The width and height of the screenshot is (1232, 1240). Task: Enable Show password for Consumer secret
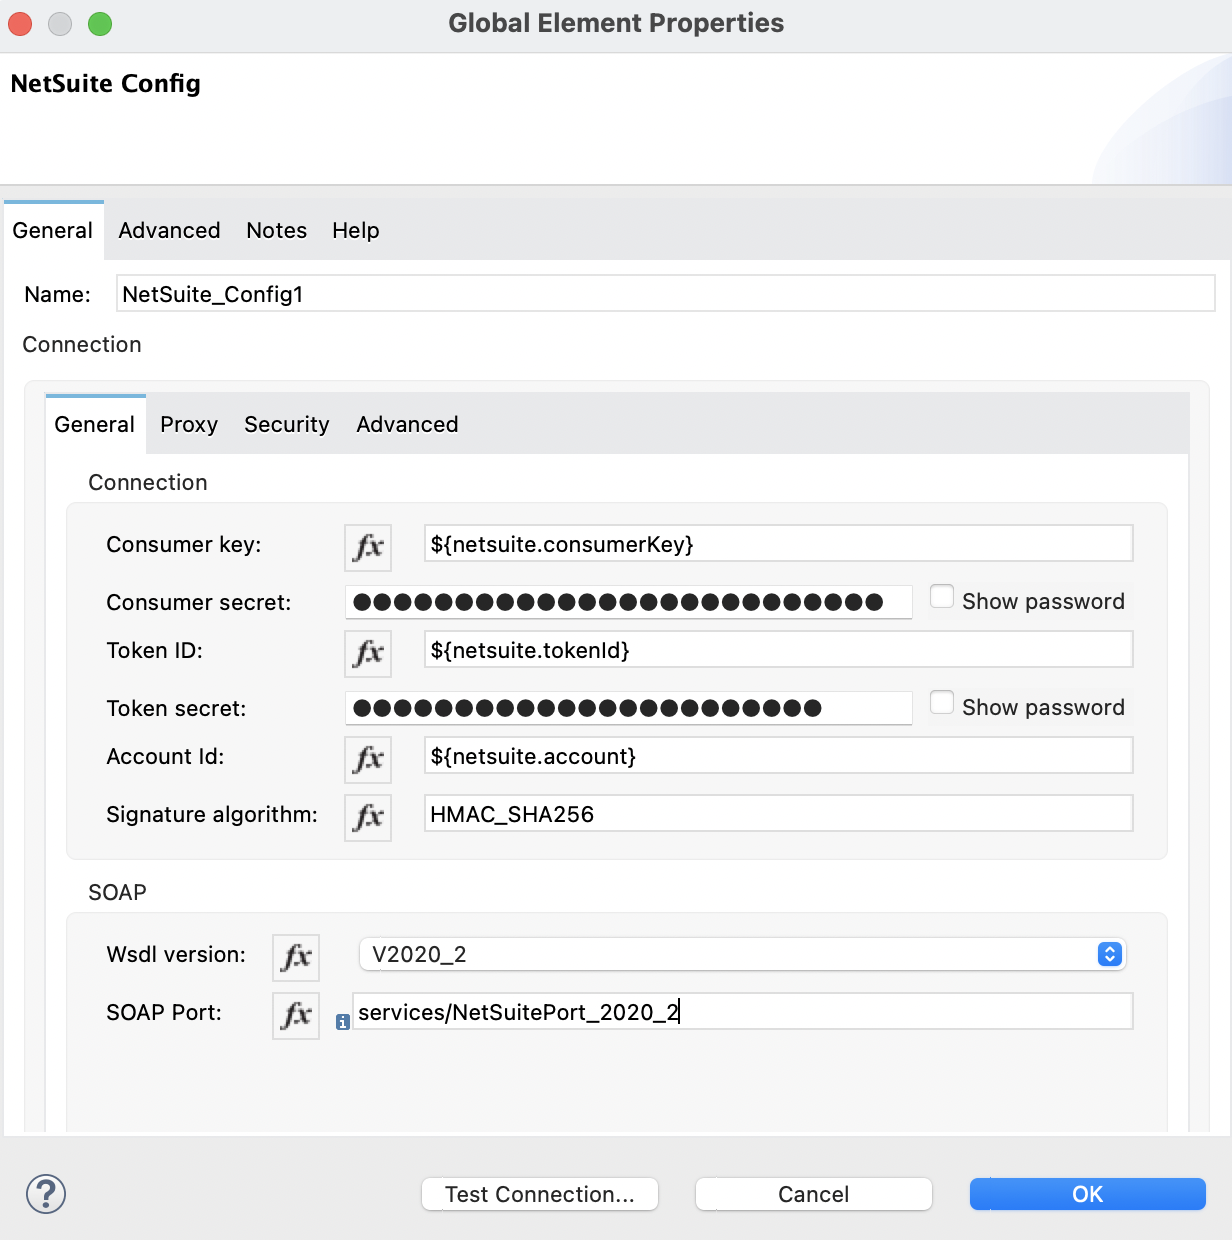(941, 595)
